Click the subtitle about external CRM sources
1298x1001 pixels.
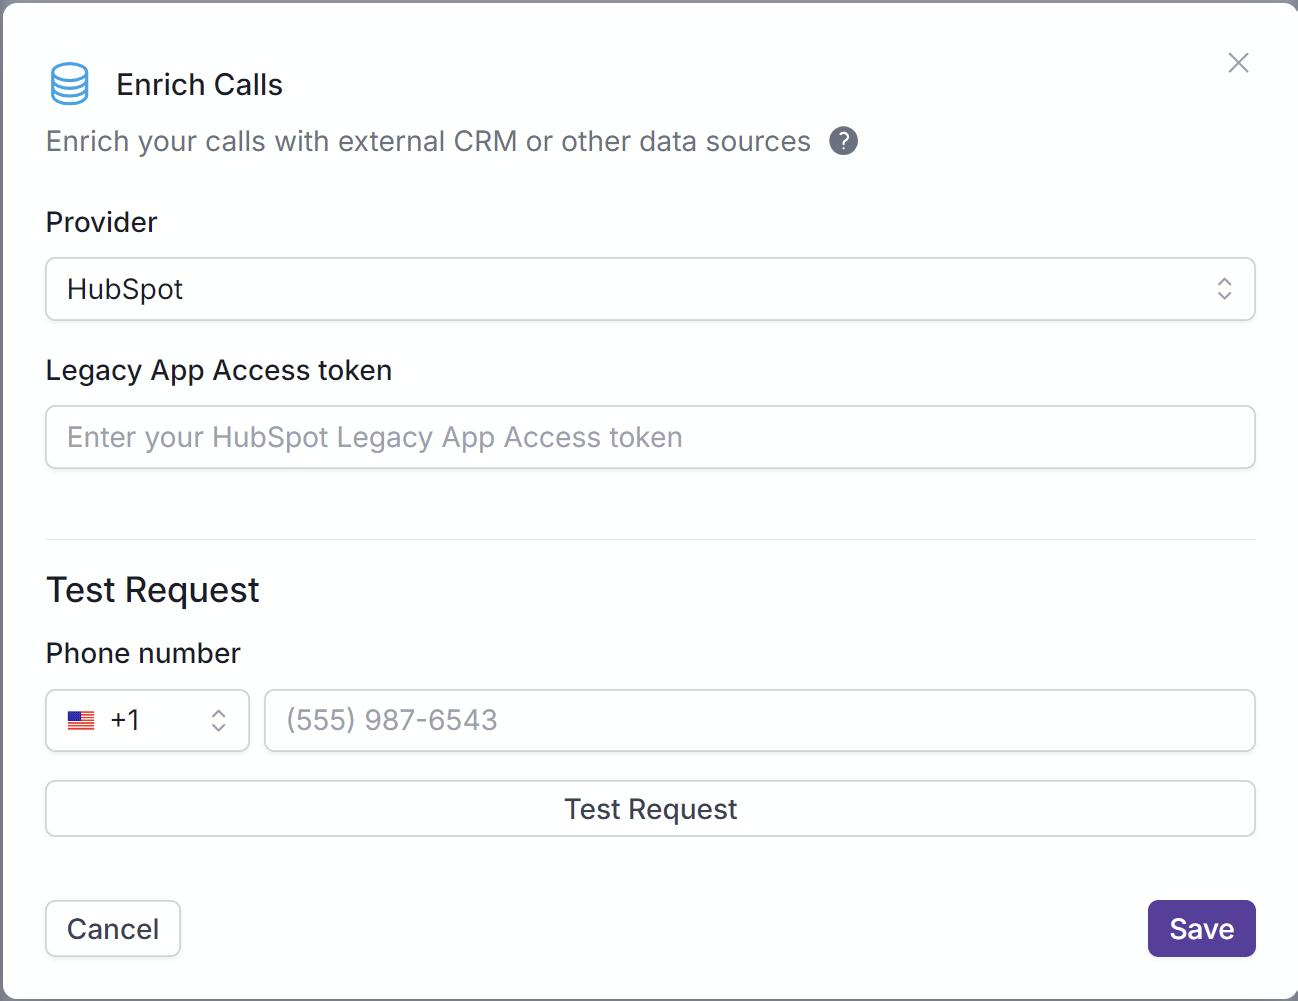[428, 142]
